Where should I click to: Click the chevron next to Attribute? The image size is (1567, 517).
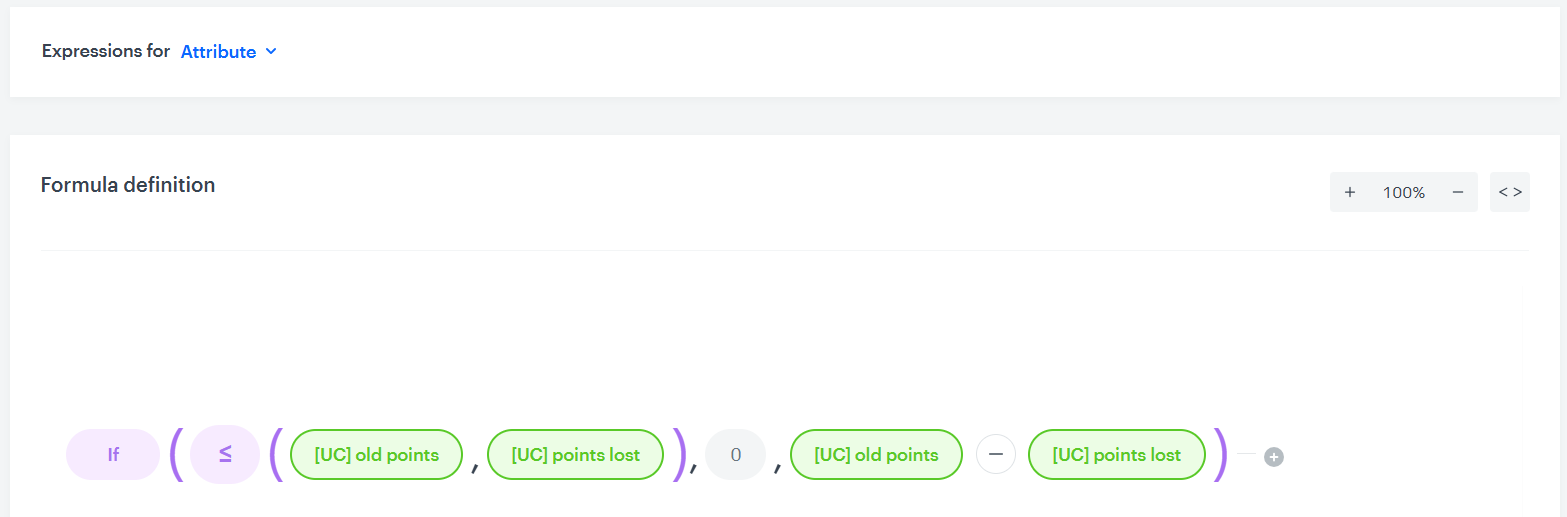[271, 52]
